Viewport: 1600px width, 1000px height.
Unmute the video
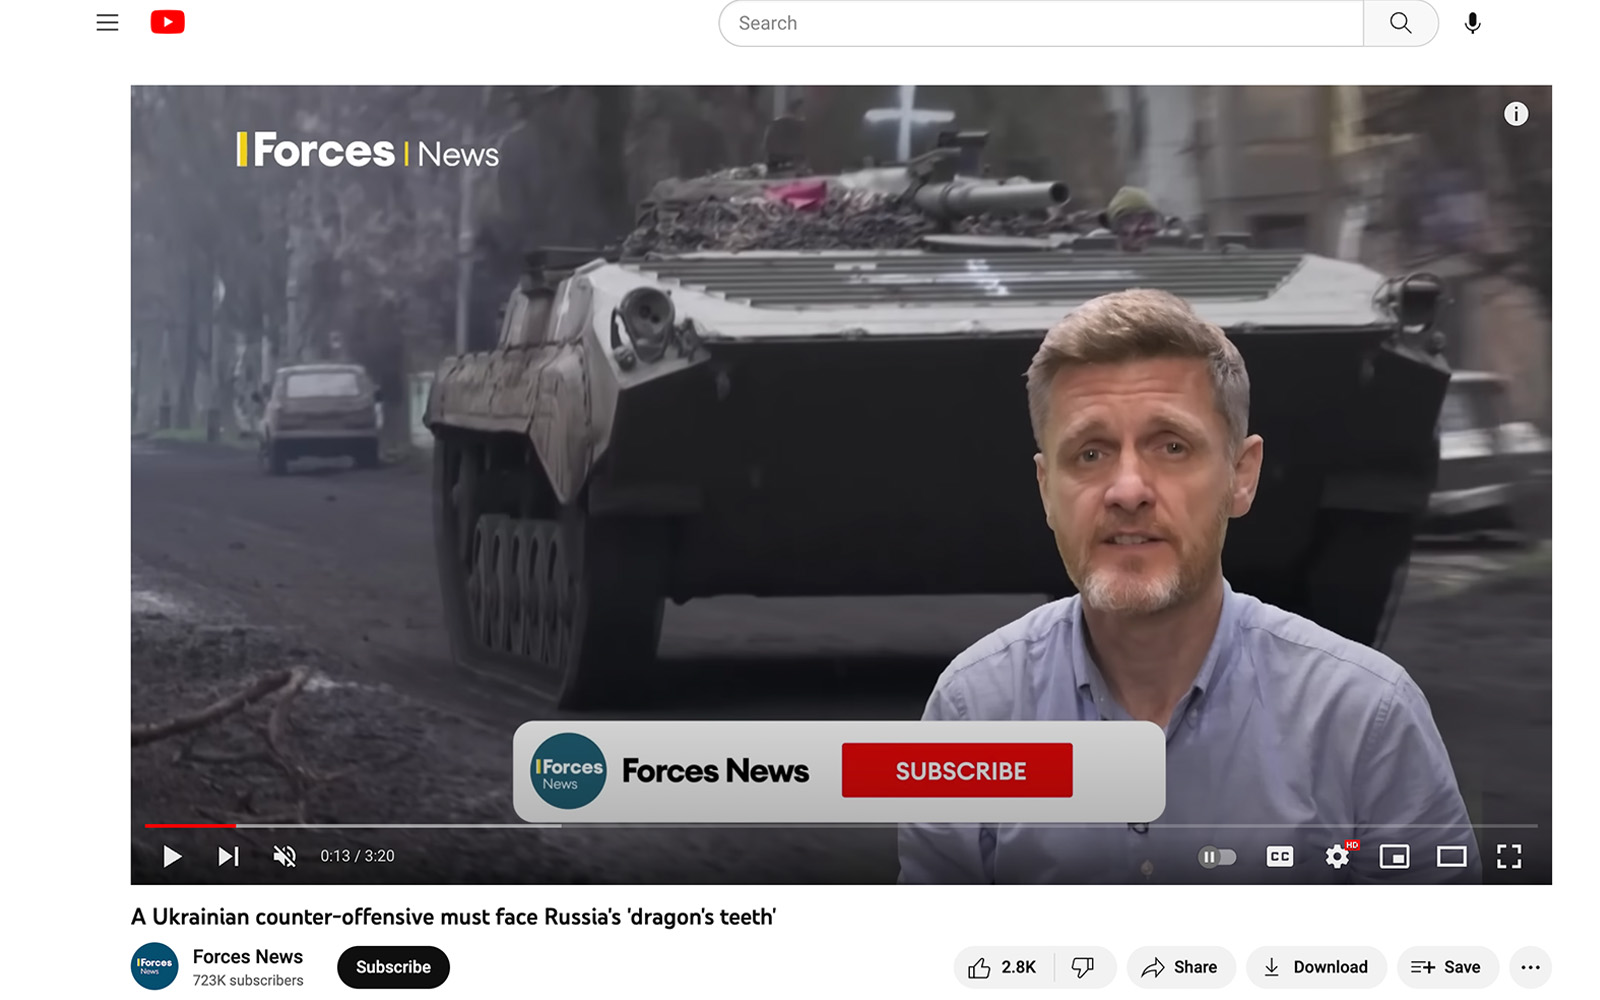(284, 857)
